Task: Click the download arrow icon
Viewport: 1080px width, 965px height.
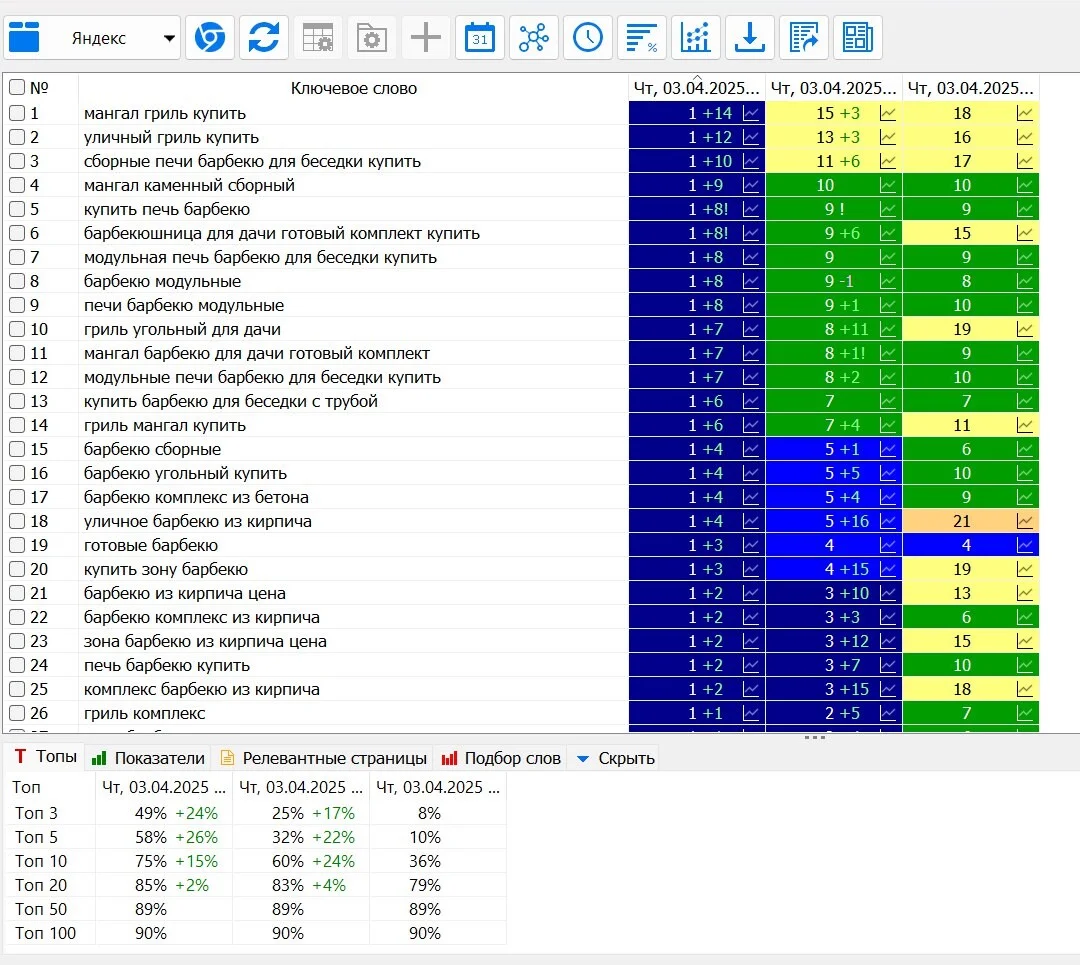Action: tap(749, 37)
